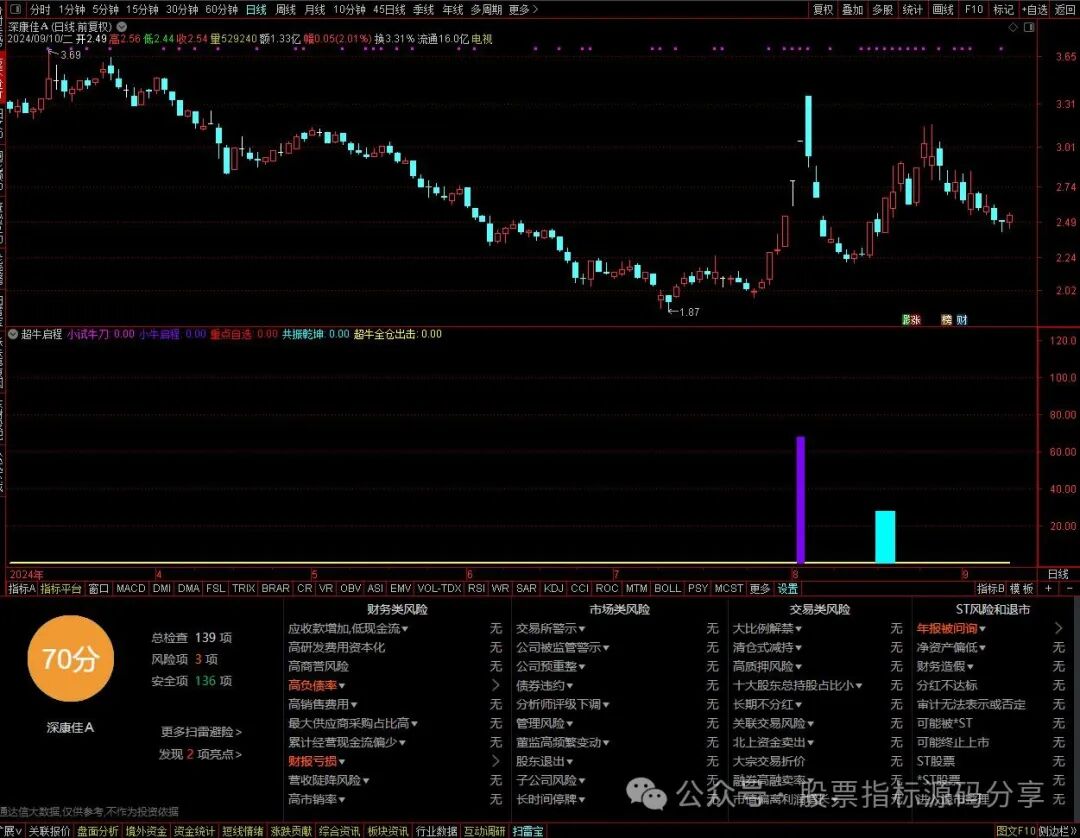Select the 多周期 multi-period tab
The height and width of the screenshot is (838, 1080).
tap(486, 10)
